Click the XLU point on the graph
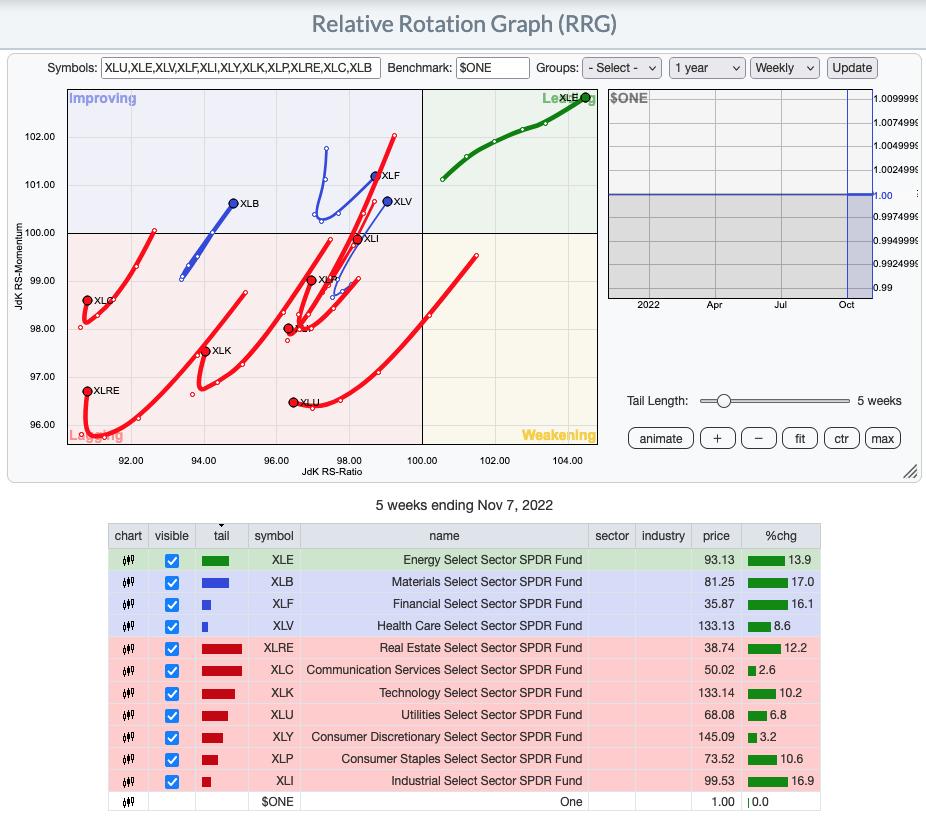926x816 pixels. tap(293, 402)
